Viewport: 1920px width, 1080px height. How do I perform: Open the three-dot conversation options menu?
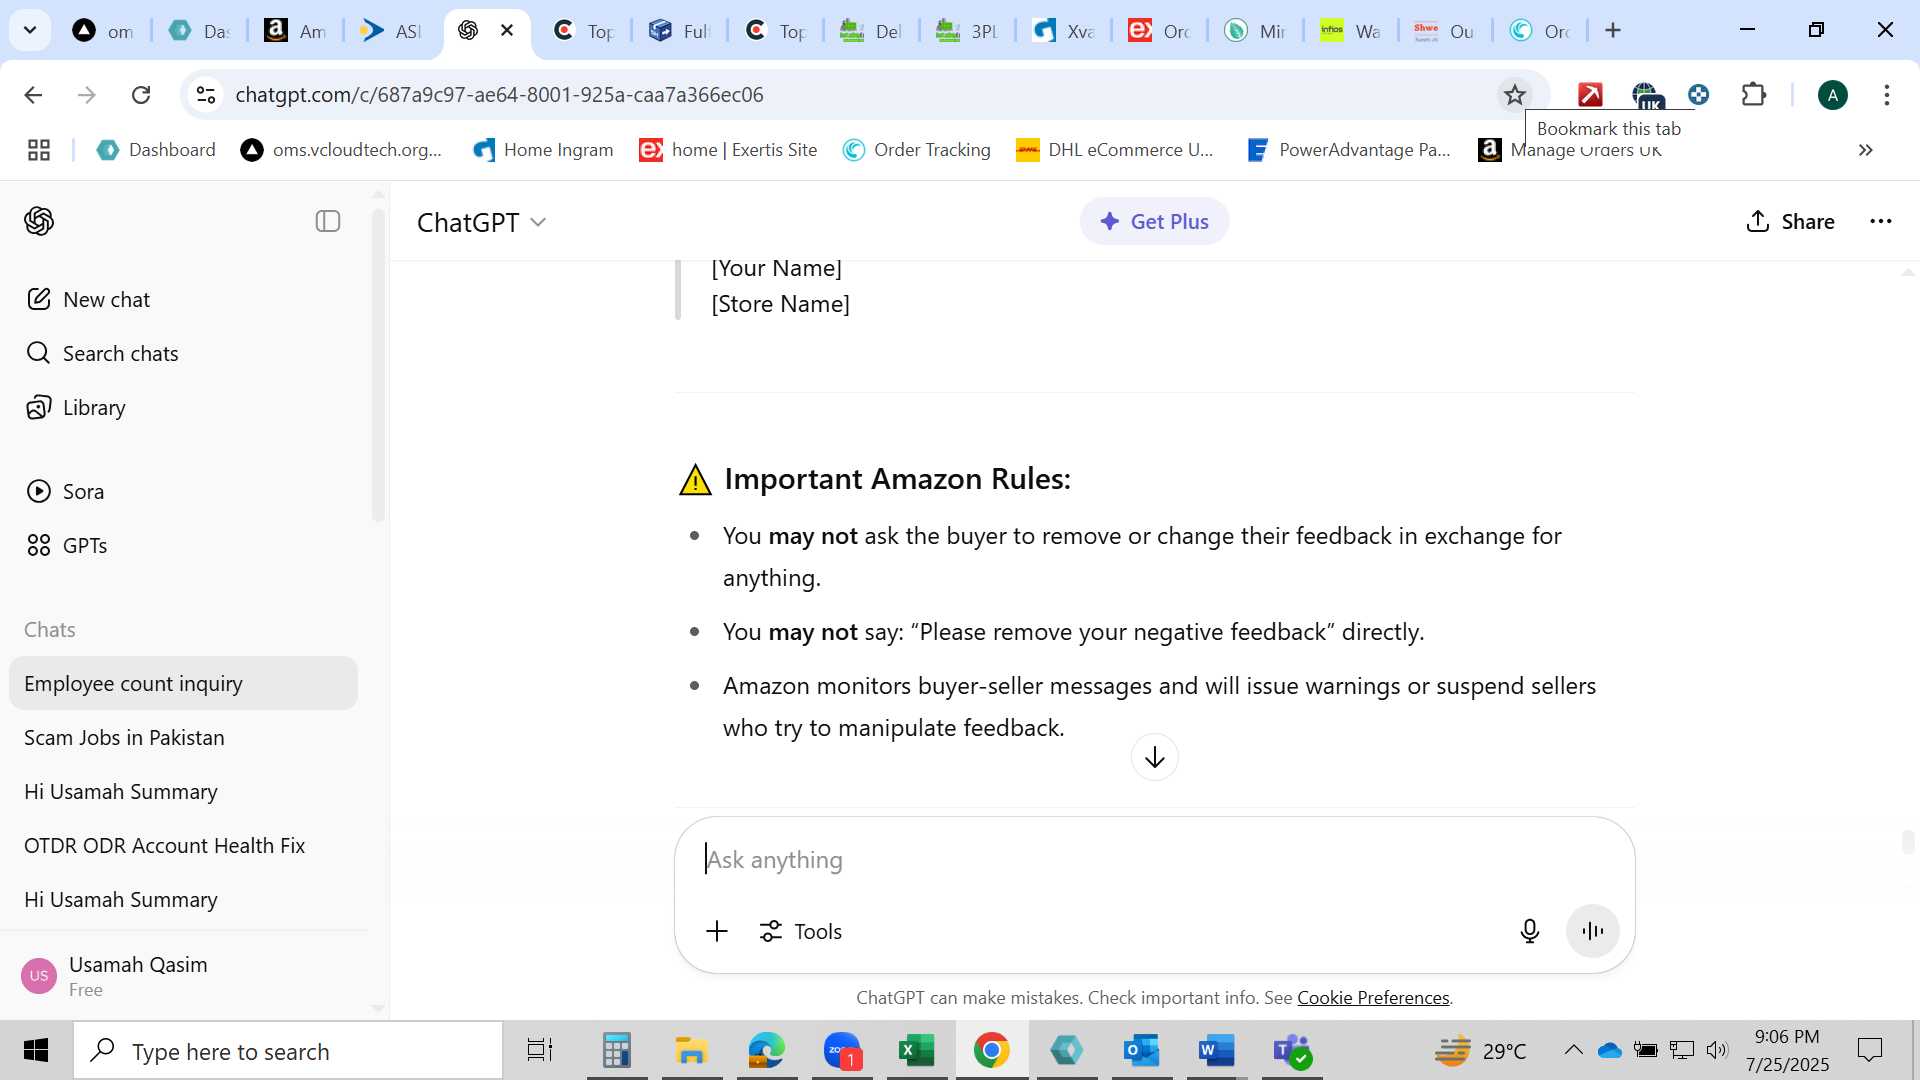click(x=1881, y=221)
